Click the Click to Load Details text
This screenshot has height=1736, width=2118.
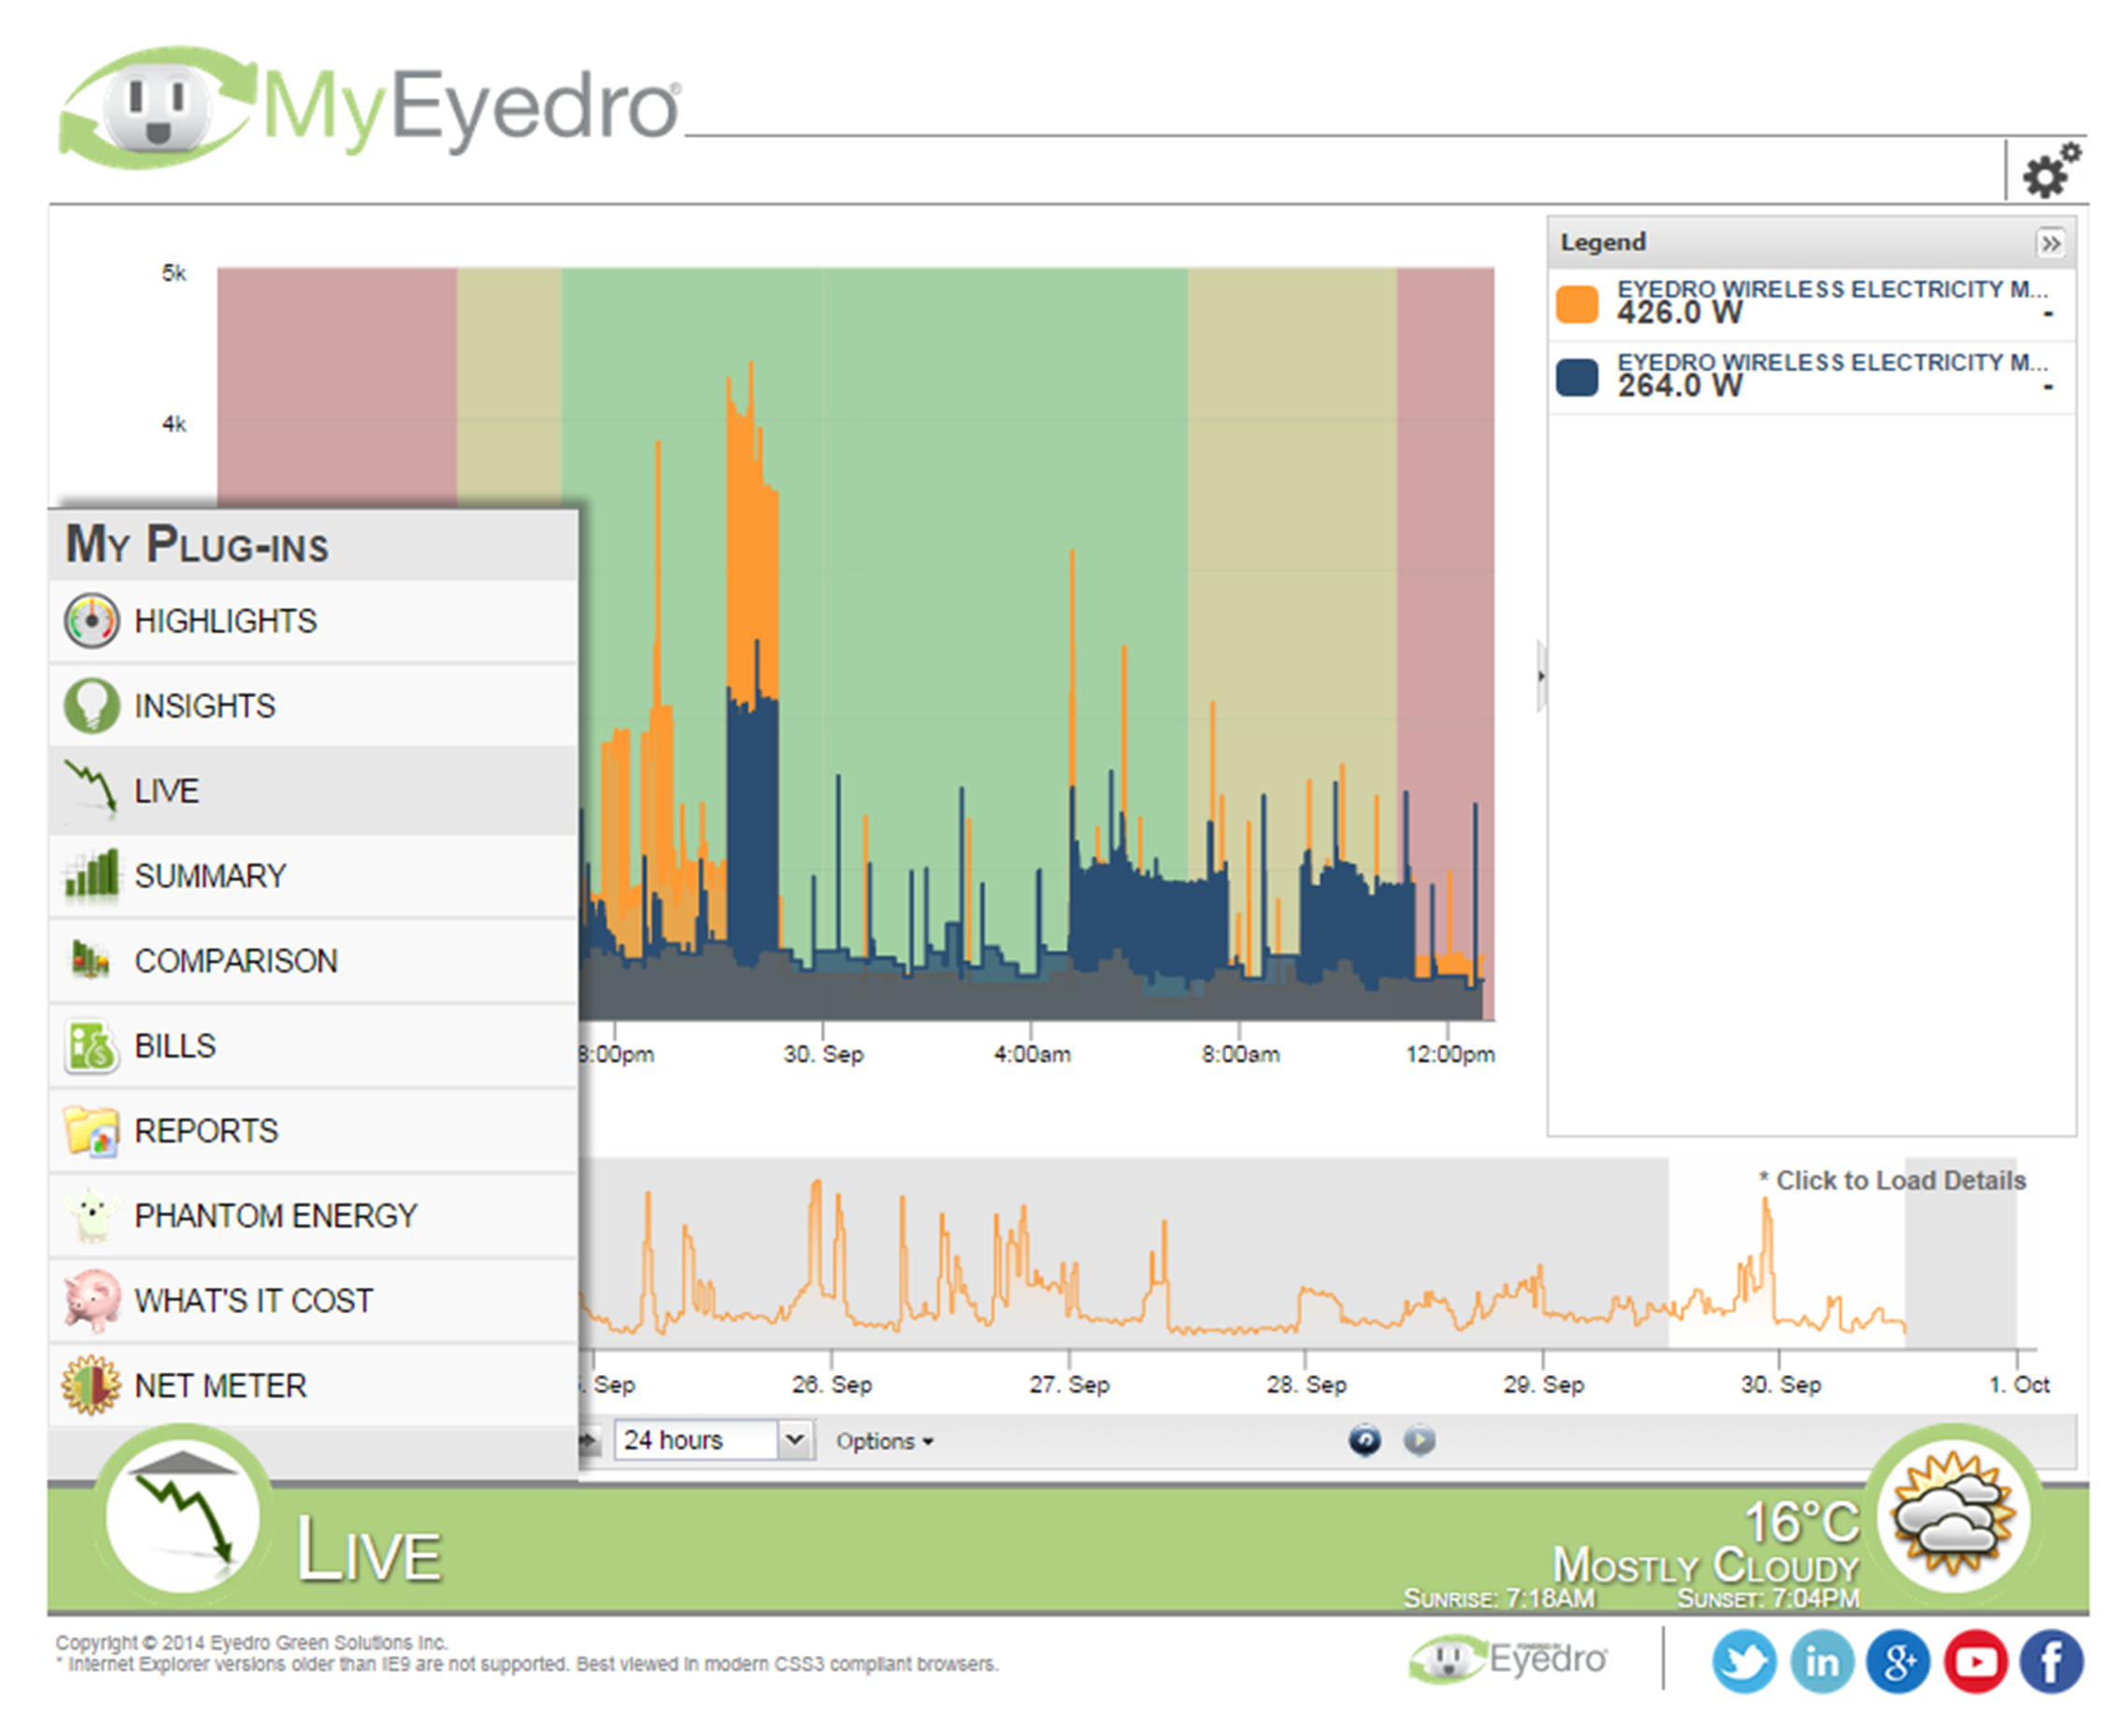click(x=1892, y=1181)
